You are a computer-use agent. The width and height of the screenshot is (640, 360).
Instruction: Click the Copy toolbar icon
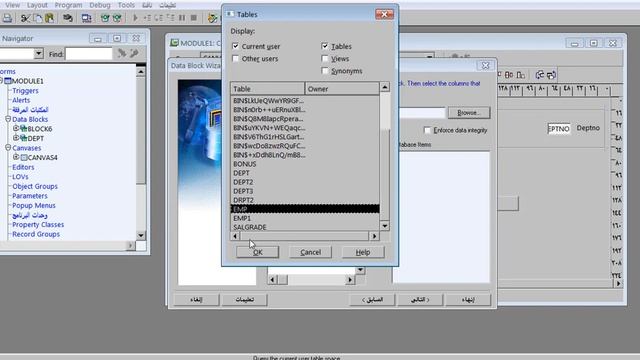pyautogui.click(x=38, y=18)
